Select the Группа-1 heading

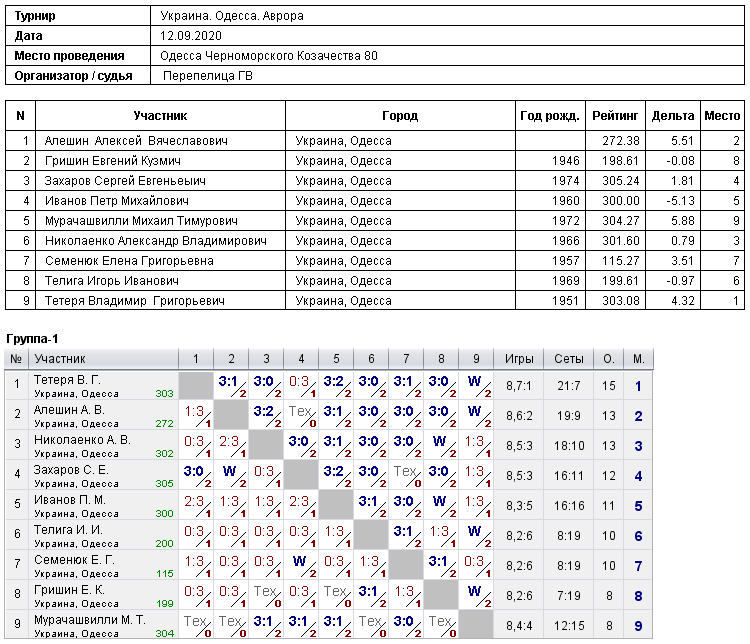(32, 339)
